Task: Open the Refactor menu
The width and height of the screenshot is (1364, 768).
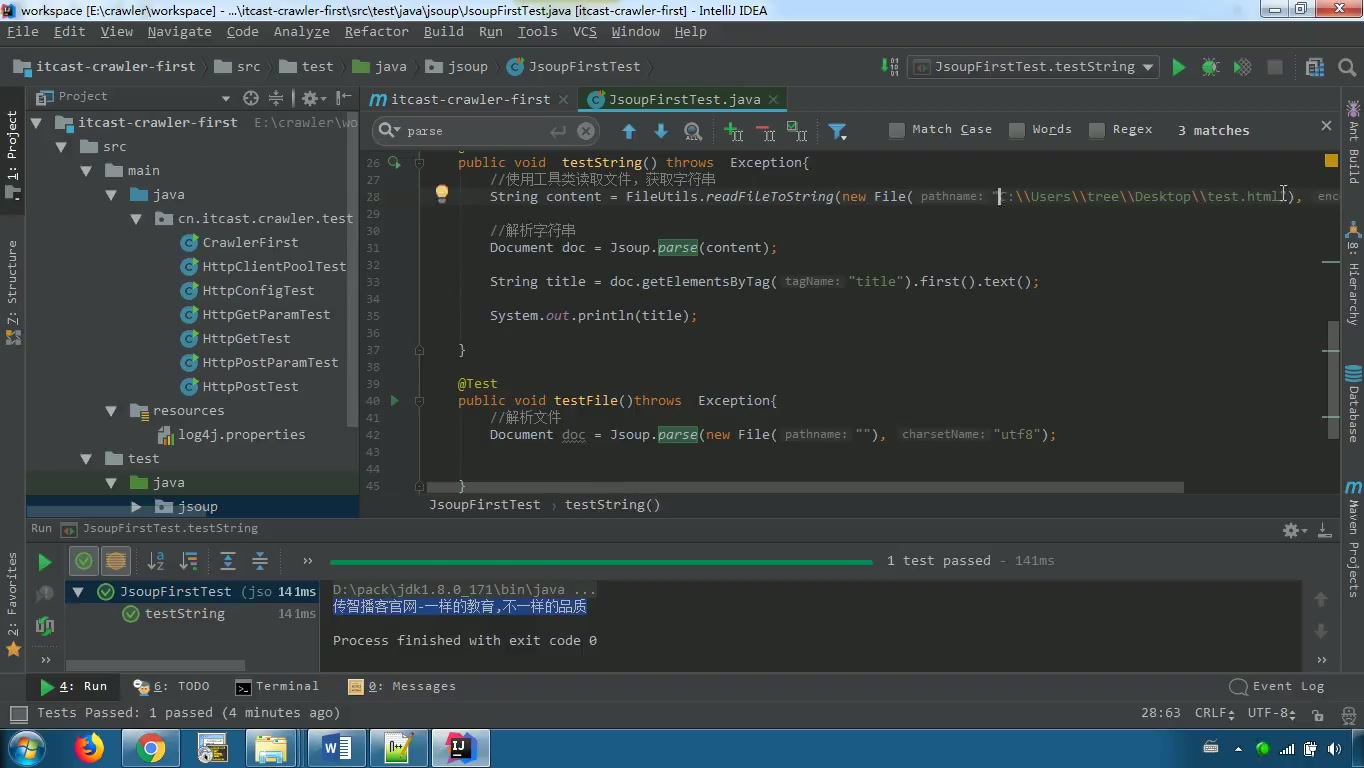Action: click(x=376, y=32)
